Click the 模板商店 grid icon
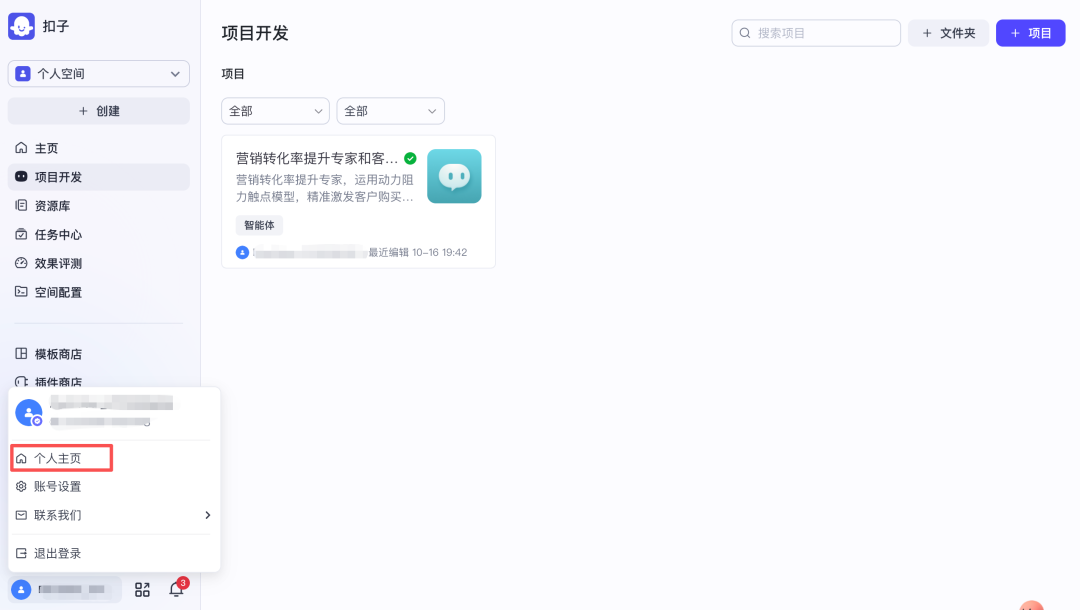Viewport: 1080px width, 610px height. pyautogui.click(x=21, y=353)
